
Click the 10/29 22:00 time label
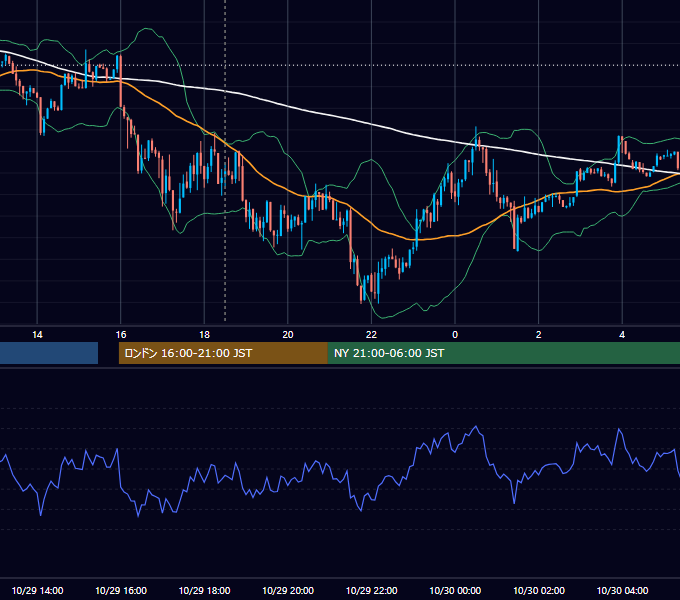(371, 590)
